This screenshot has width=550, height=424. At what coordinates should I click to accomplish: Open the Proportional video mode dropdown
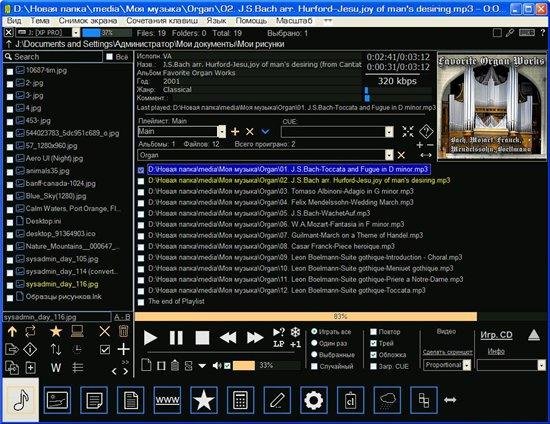(x=467, y=365)
